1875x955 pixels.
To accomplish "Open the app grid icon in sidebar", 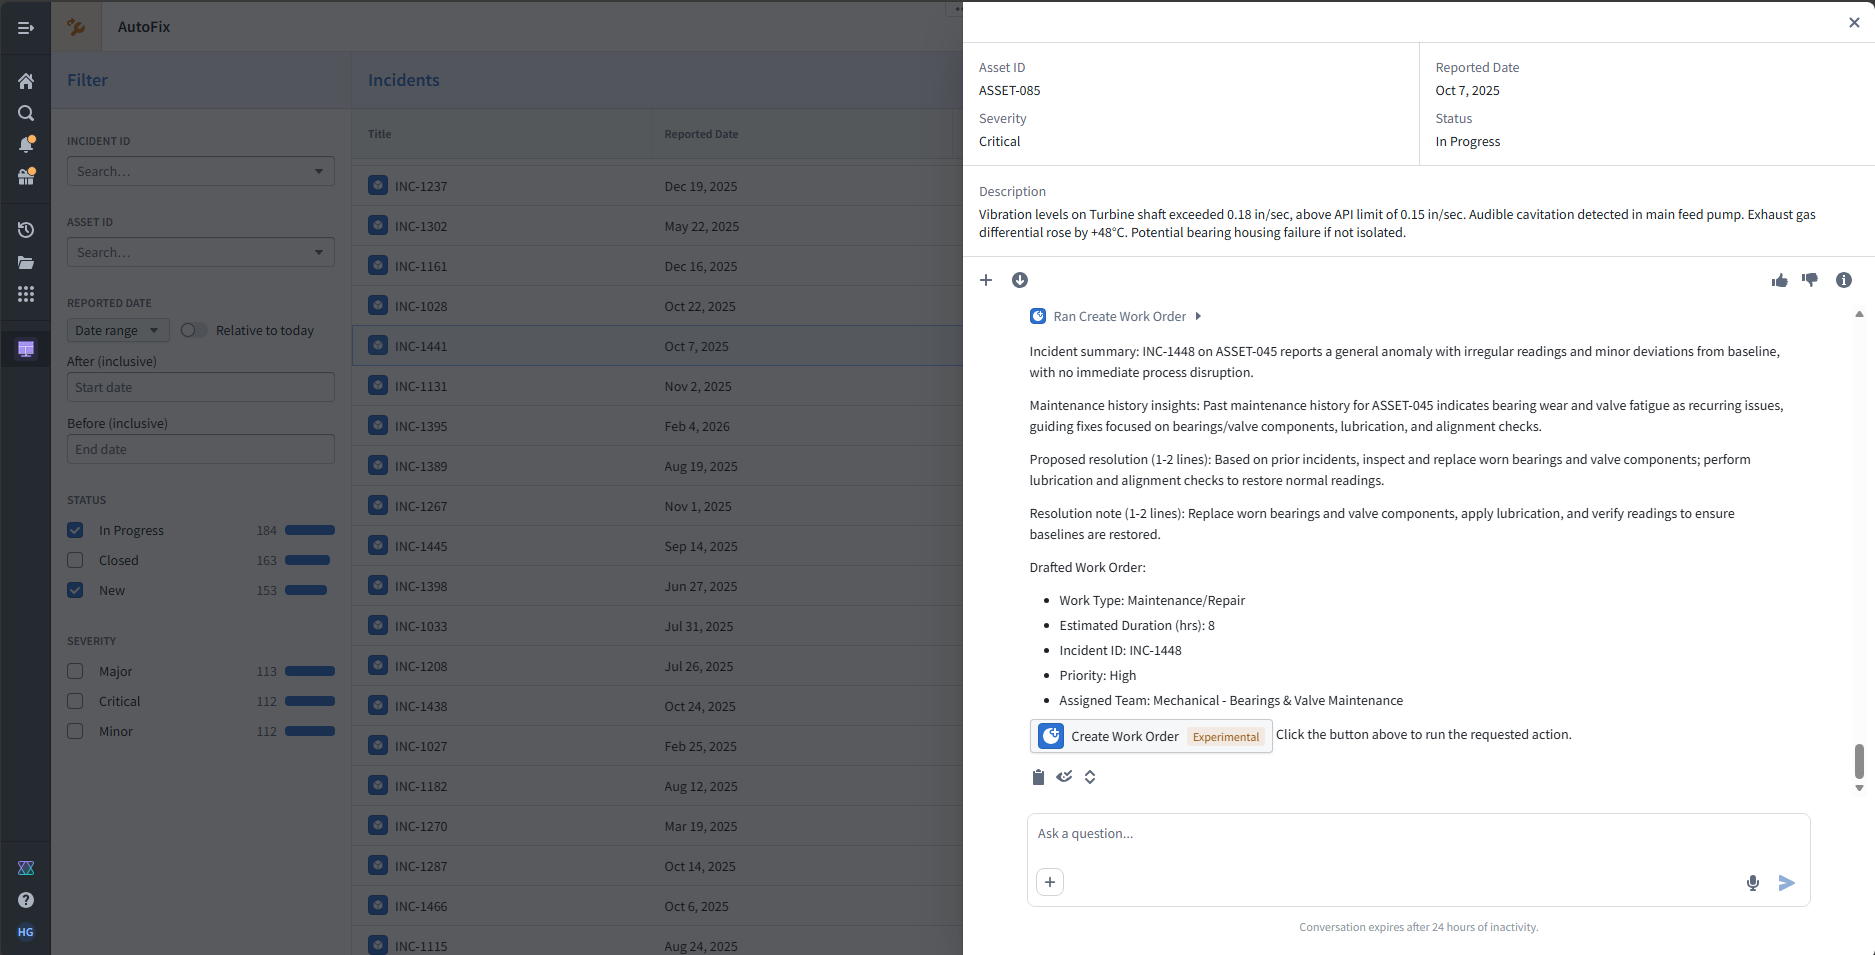I will (26, 293).
